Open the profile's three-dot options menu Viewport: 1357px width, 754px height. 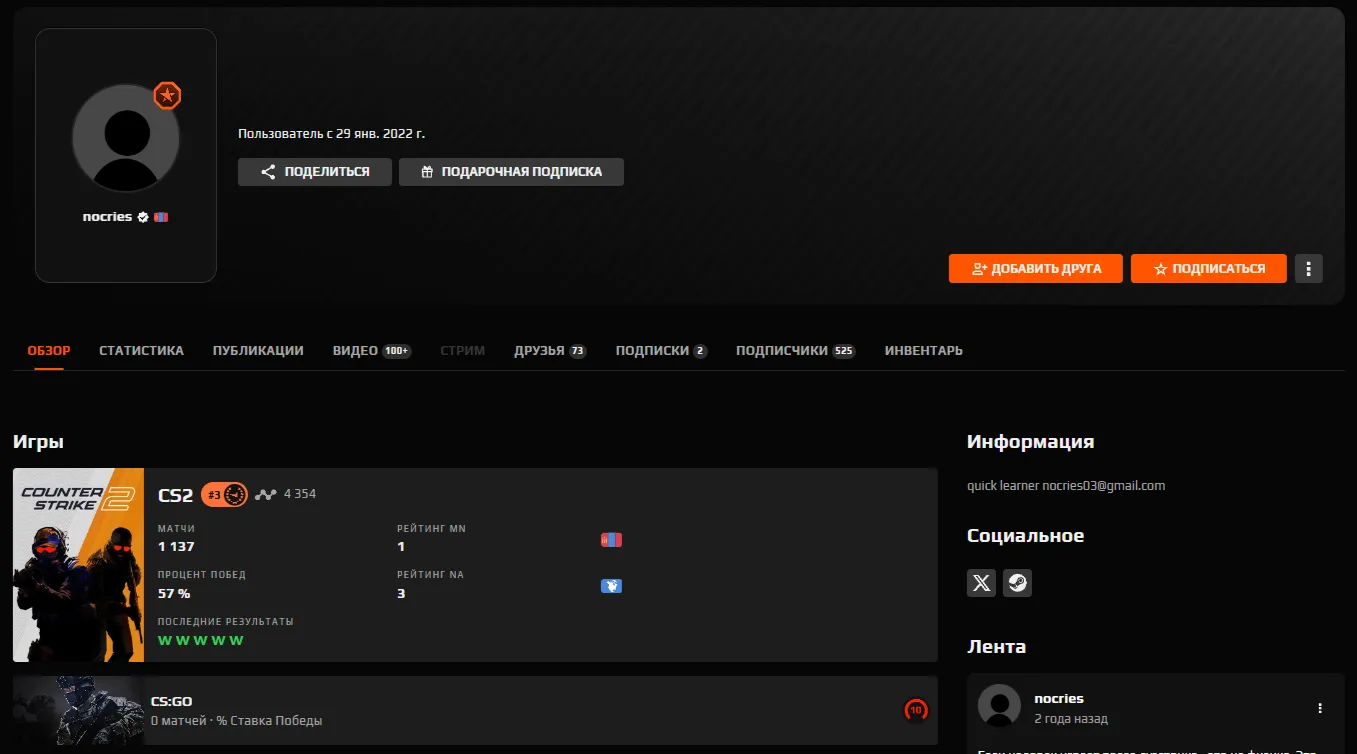pyautogui.click(x=1309, y=268)
